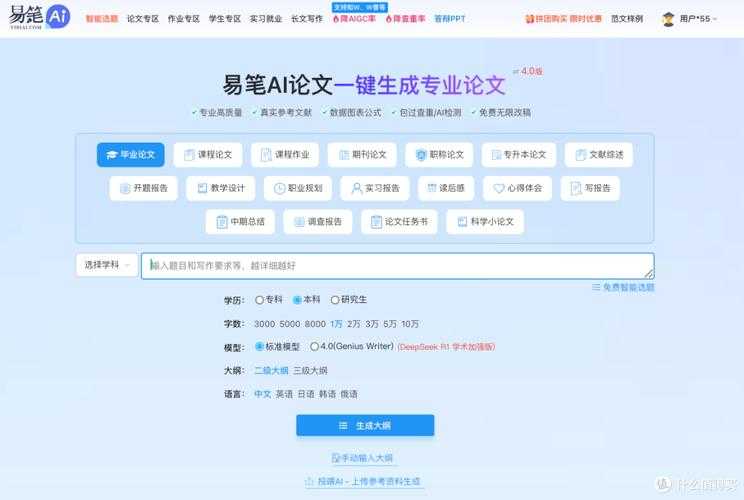The width and height of the screenshot is (744, 500).
Task: Select the 写报告 document icon
Action: click(x=576, y=188)
